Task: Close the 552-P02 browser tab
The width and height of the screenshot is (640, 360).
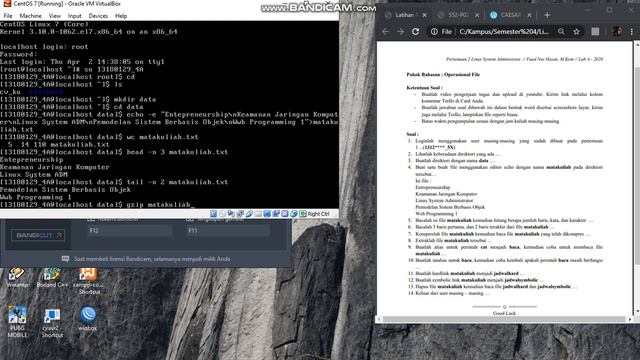Action: (x=477, y=15)
